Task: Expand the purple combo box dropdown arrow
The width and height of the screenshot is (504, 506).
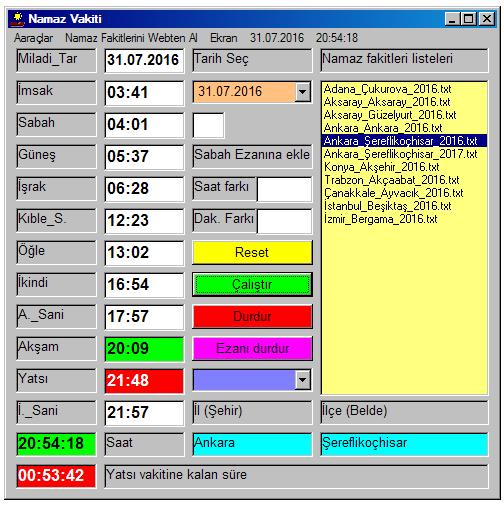Action: click(303, 379)
